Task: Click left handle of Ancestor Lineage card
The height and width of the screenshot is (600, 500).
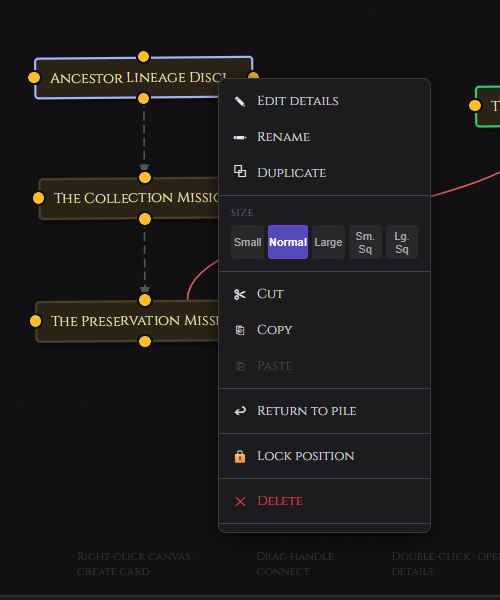Action: click(x=34, y=78)
